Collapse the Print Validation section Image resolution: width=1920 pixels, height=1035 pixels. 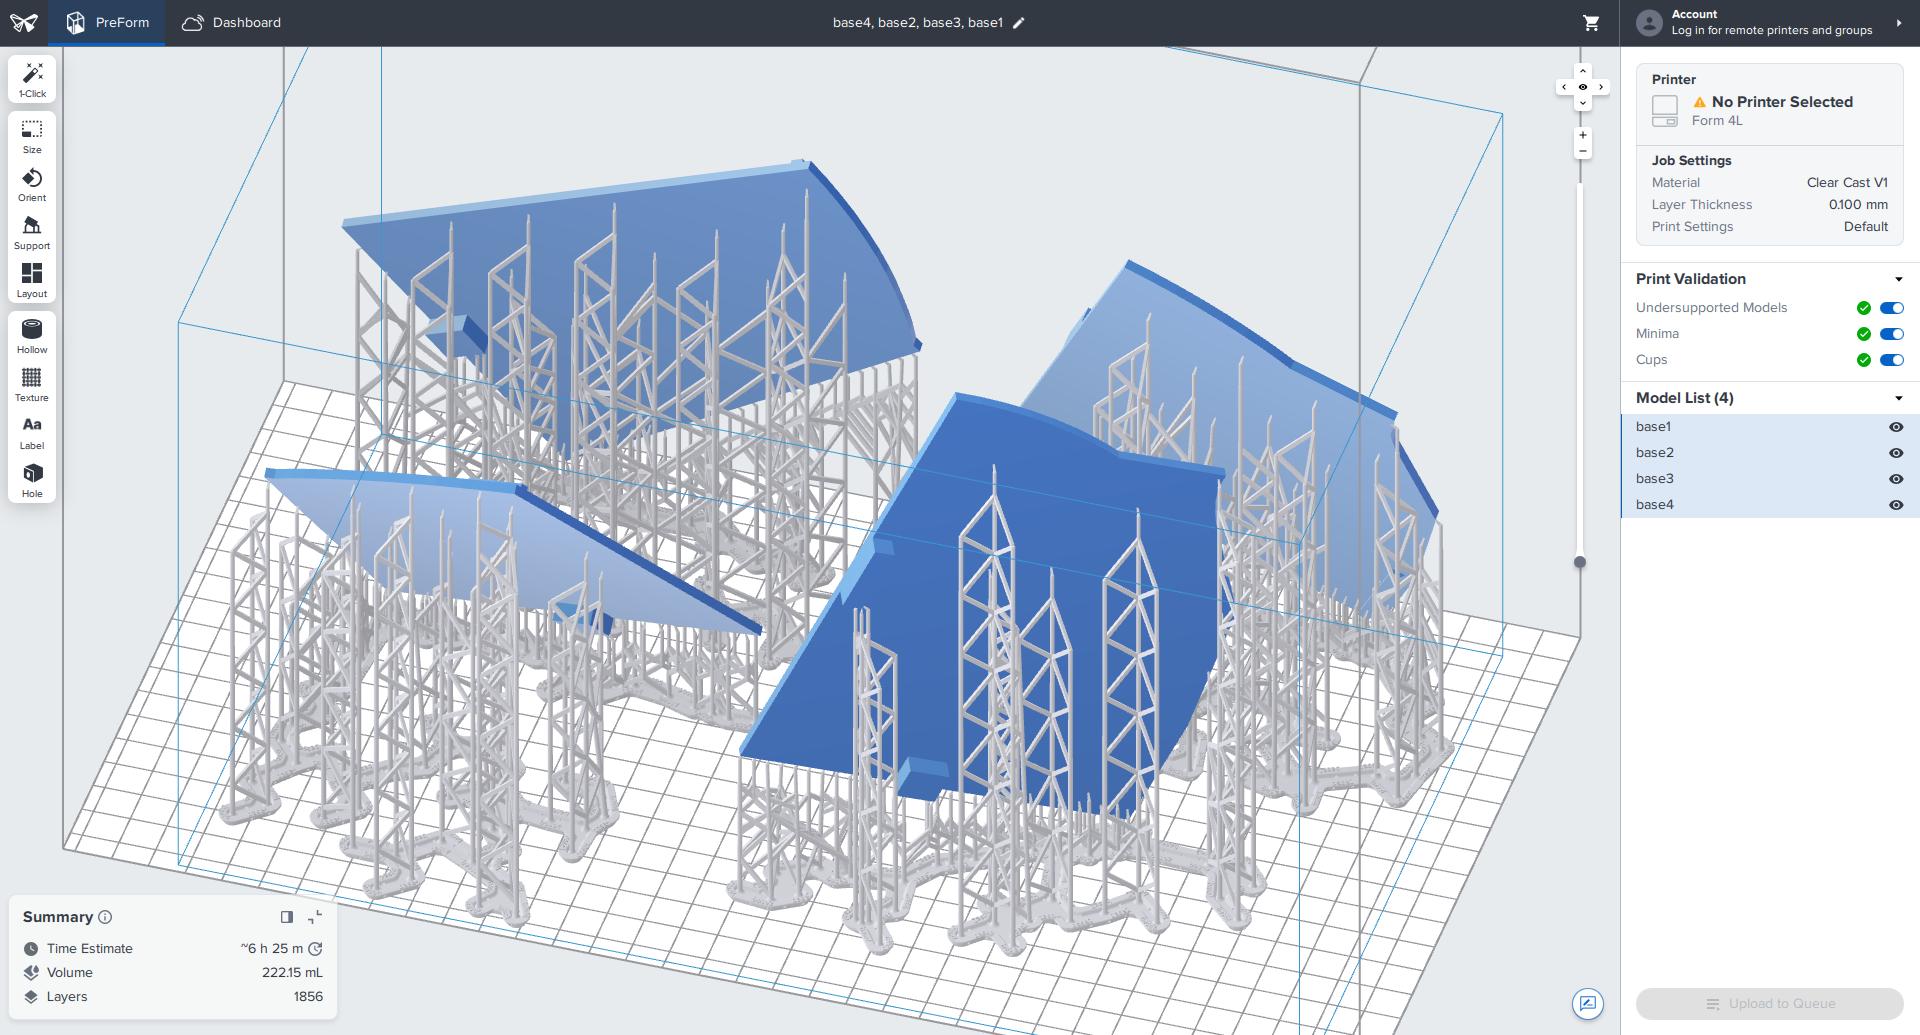coord(1898,280)
